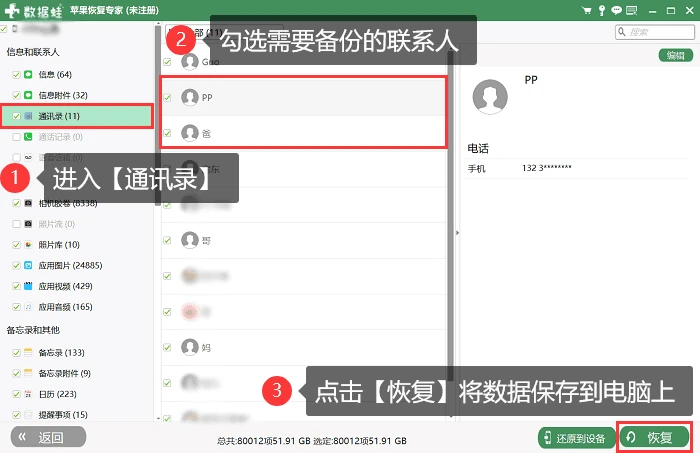Viewport: 700px width, 453px height.
Task: Uncheck the 通讯录 (11) checkbox
Action: coord(17,116)
